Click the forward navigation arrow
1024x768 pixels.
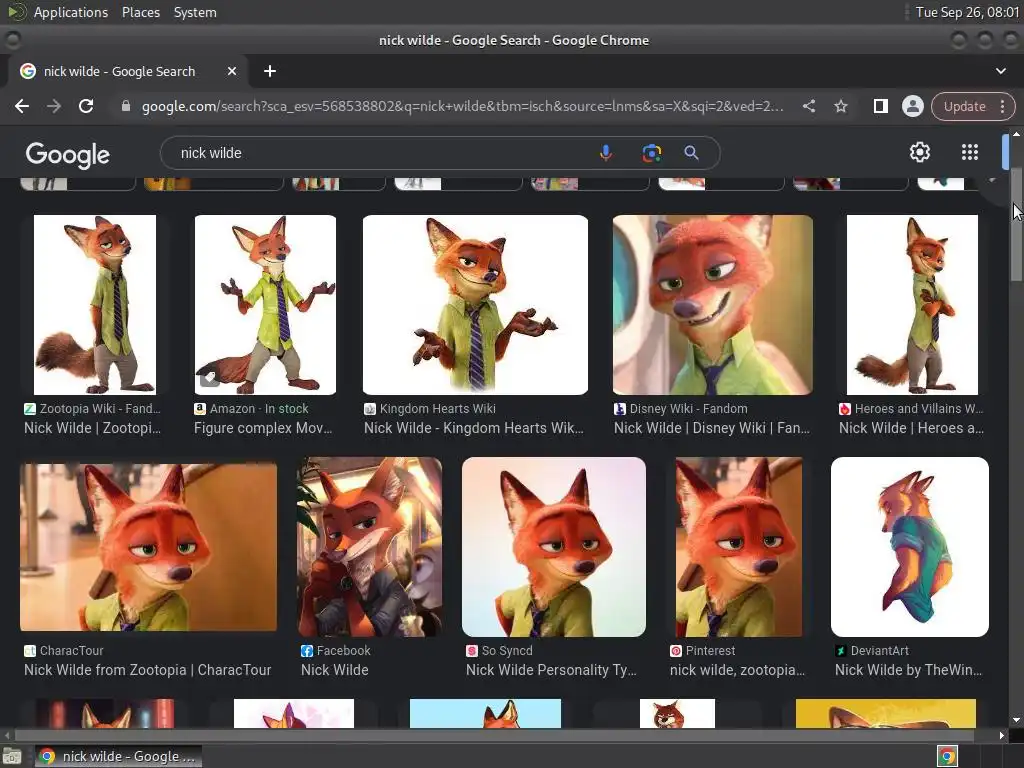(54, 106)
